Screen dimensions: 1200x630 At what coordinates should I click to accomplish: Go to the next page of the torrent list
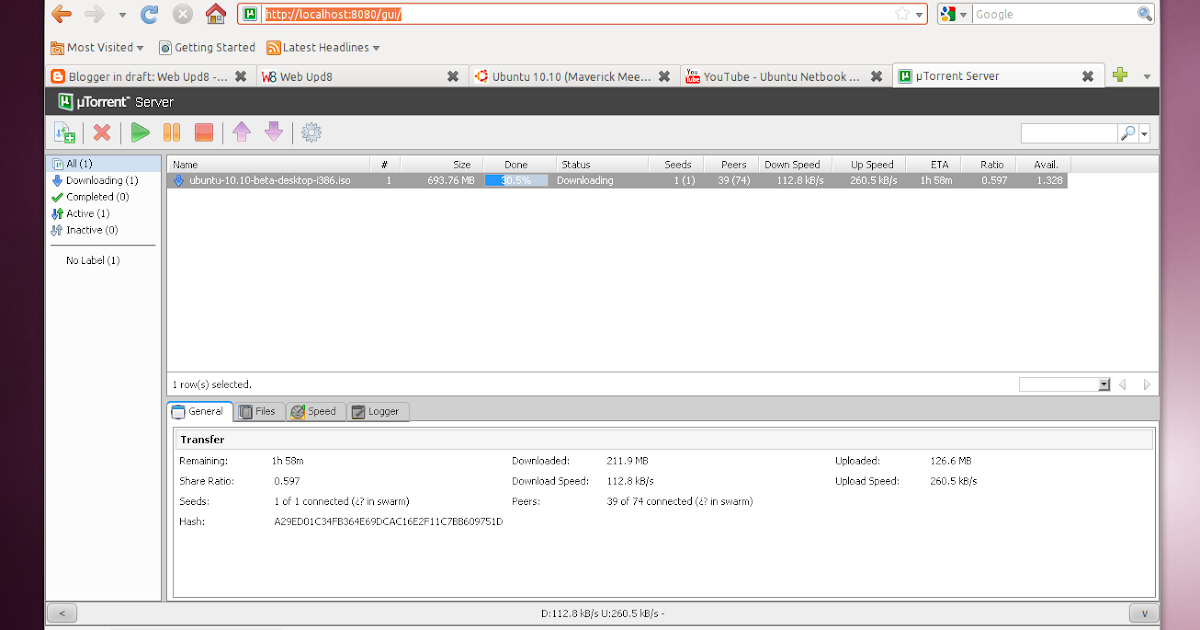(1146, 384)
